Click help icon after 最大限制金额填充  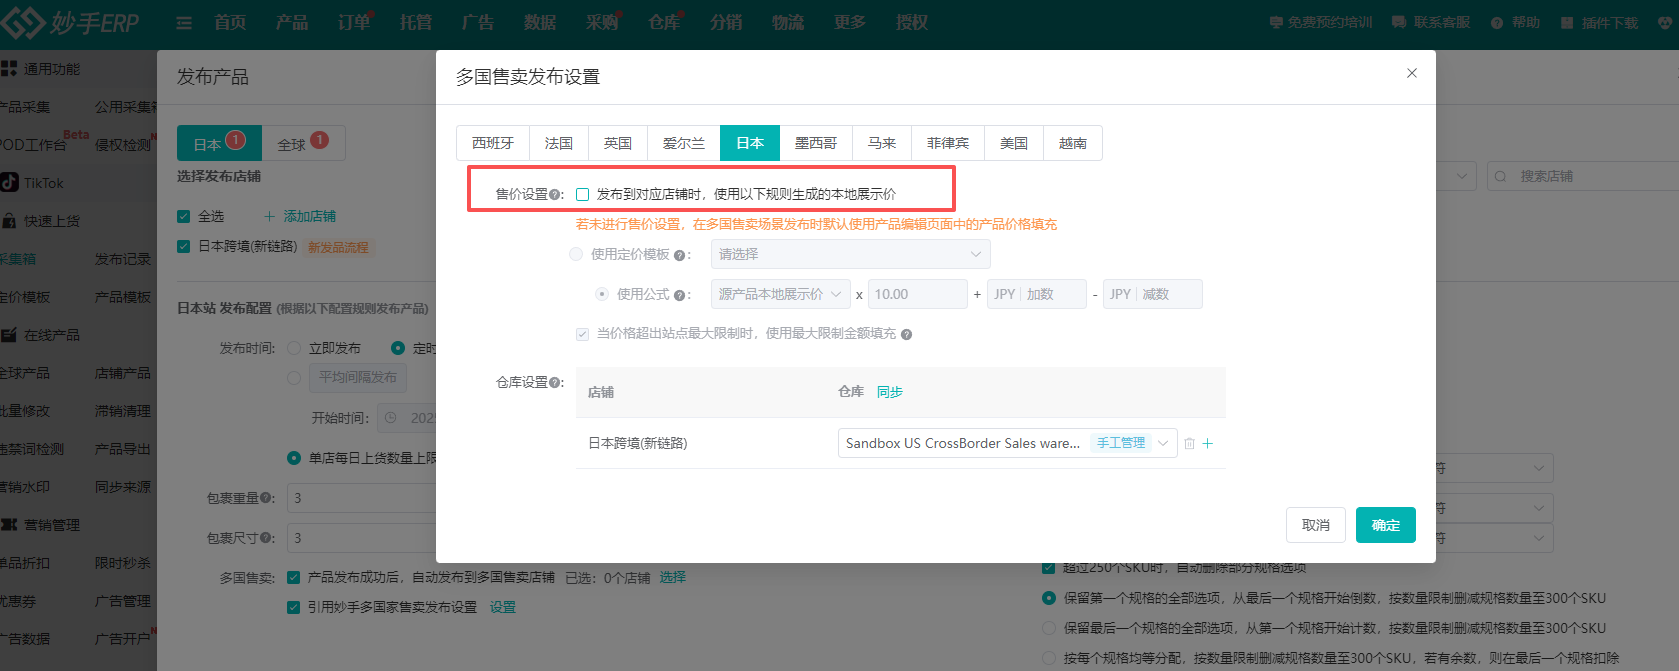(906, 335)
